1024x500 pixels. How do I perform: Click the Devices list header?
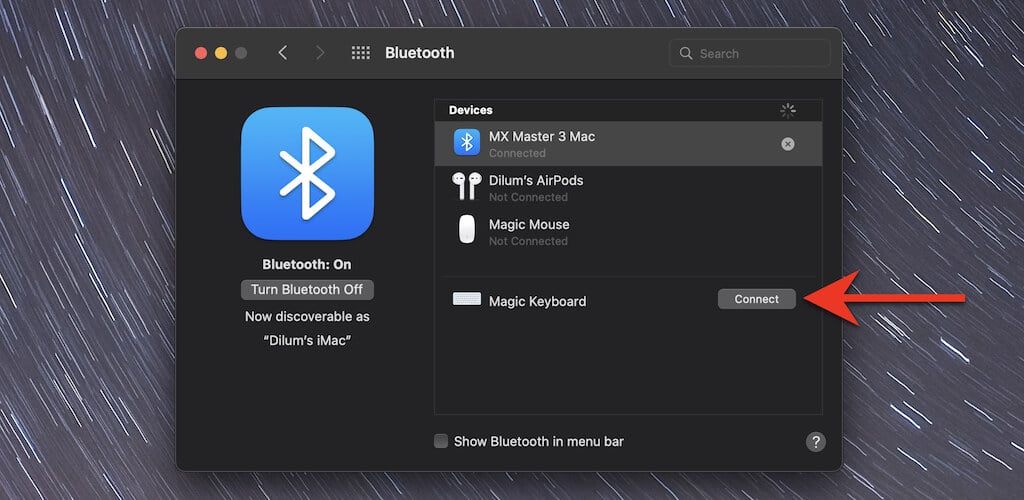471,110
